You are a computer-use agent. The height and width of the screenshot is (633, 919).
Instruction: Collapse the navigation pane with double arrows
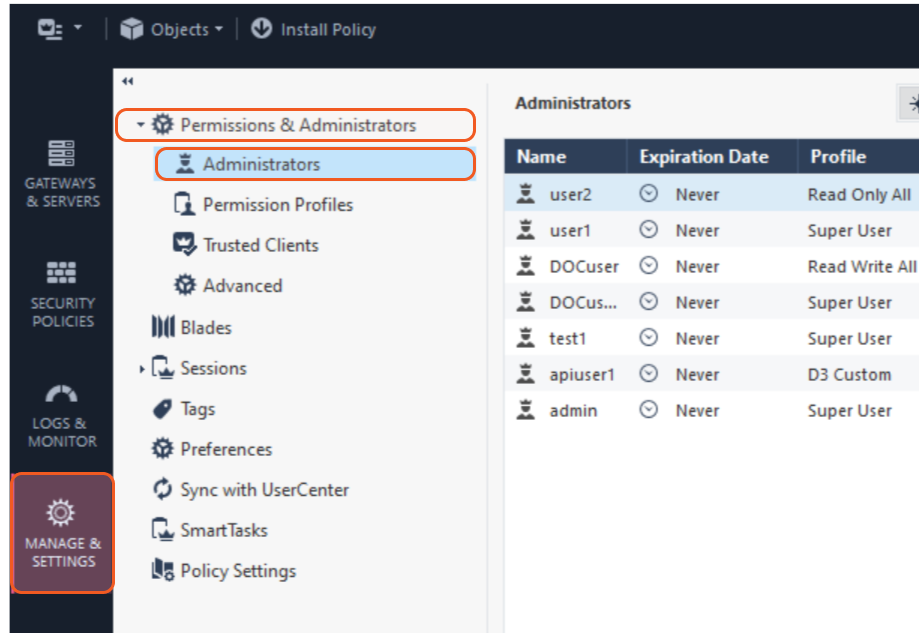(x=127, y=82)
